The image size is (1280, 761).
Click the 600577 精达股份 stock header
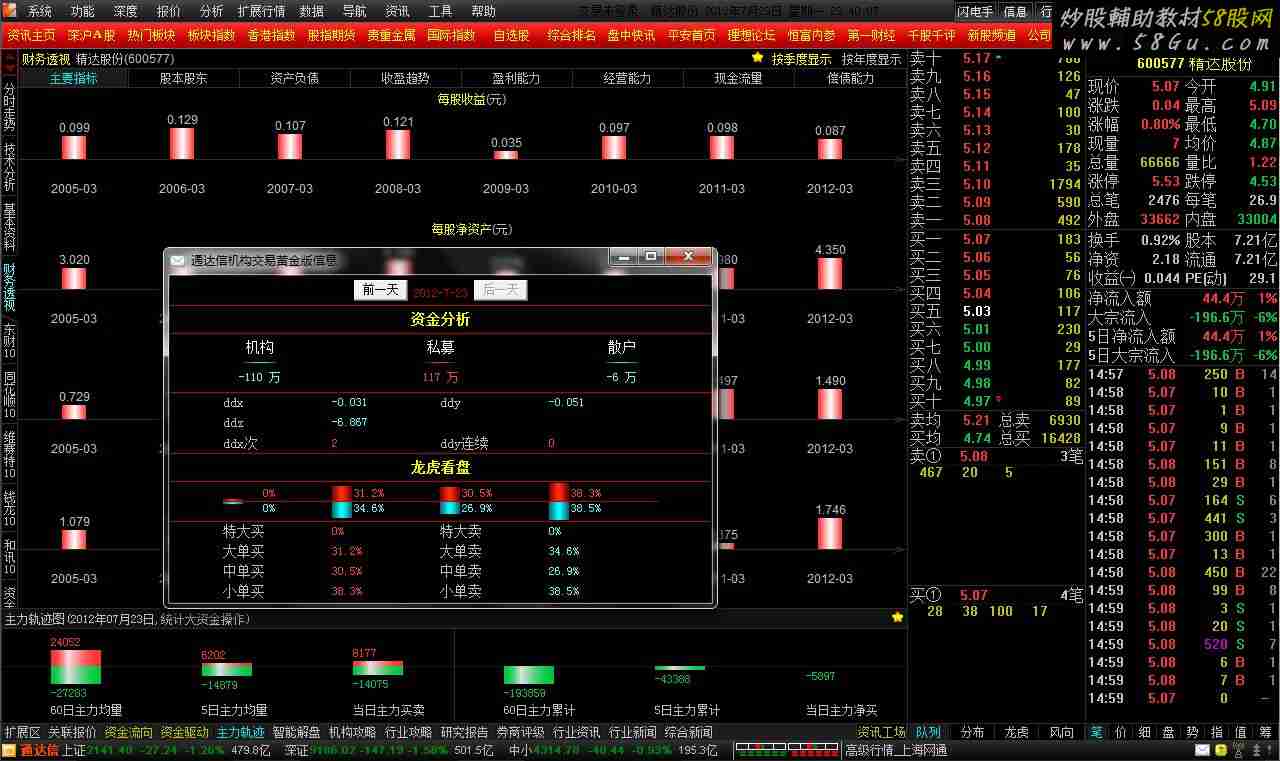(x=1194, y=63)
